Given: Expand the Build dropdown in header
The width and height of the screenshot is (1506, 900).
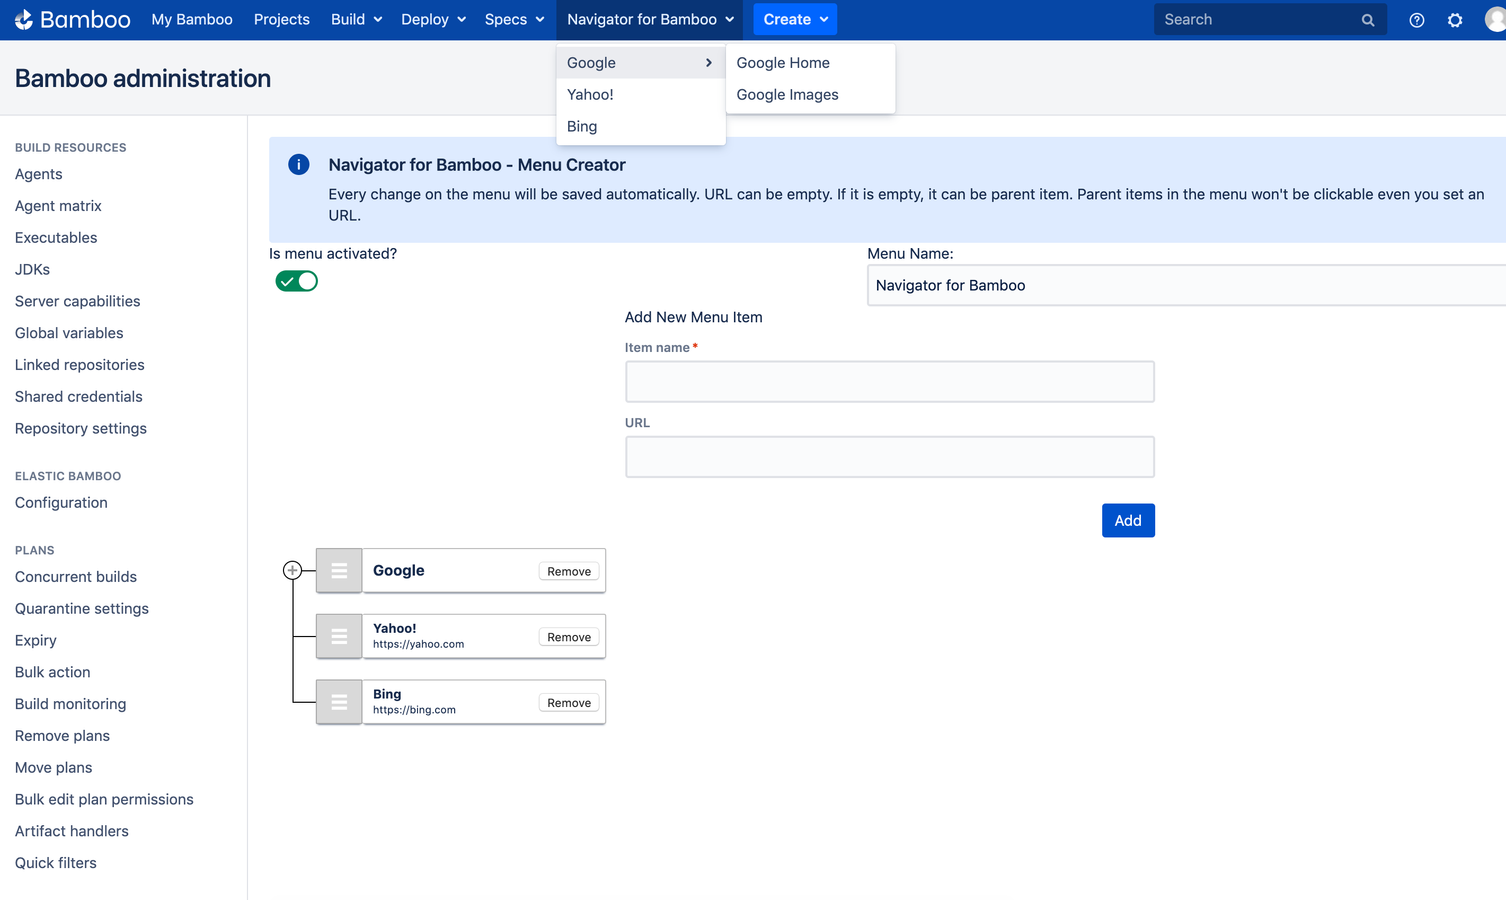Looking at the screenshot, I should [x=357, y=19].
